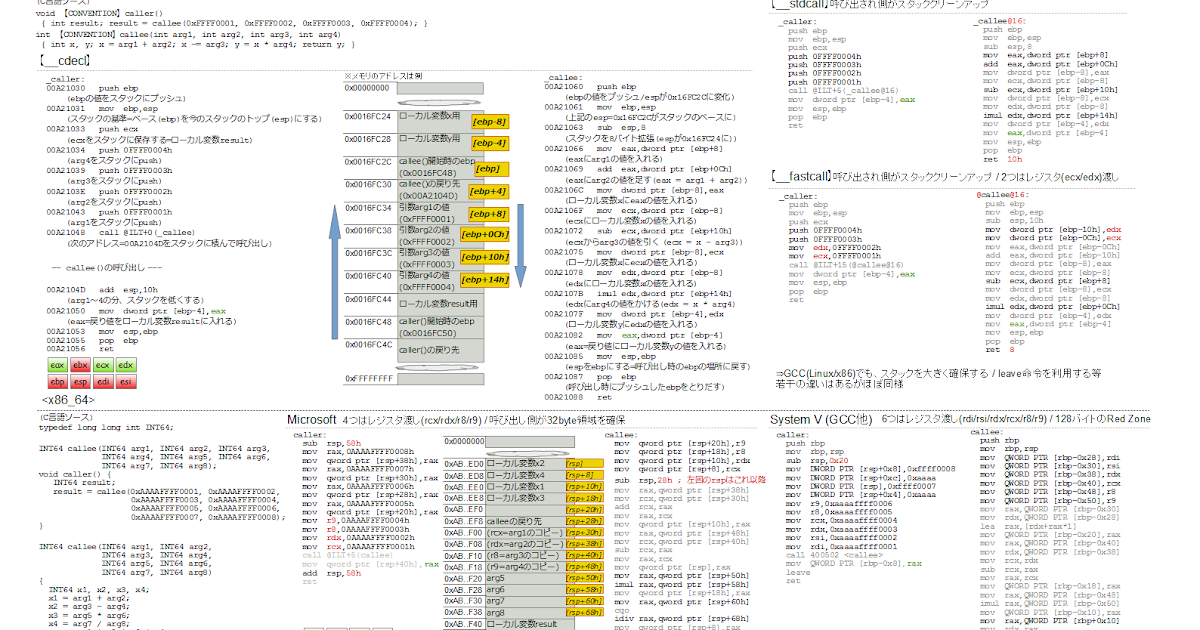Click line 00A21048 call @ILT+0(_callee)

121,231
